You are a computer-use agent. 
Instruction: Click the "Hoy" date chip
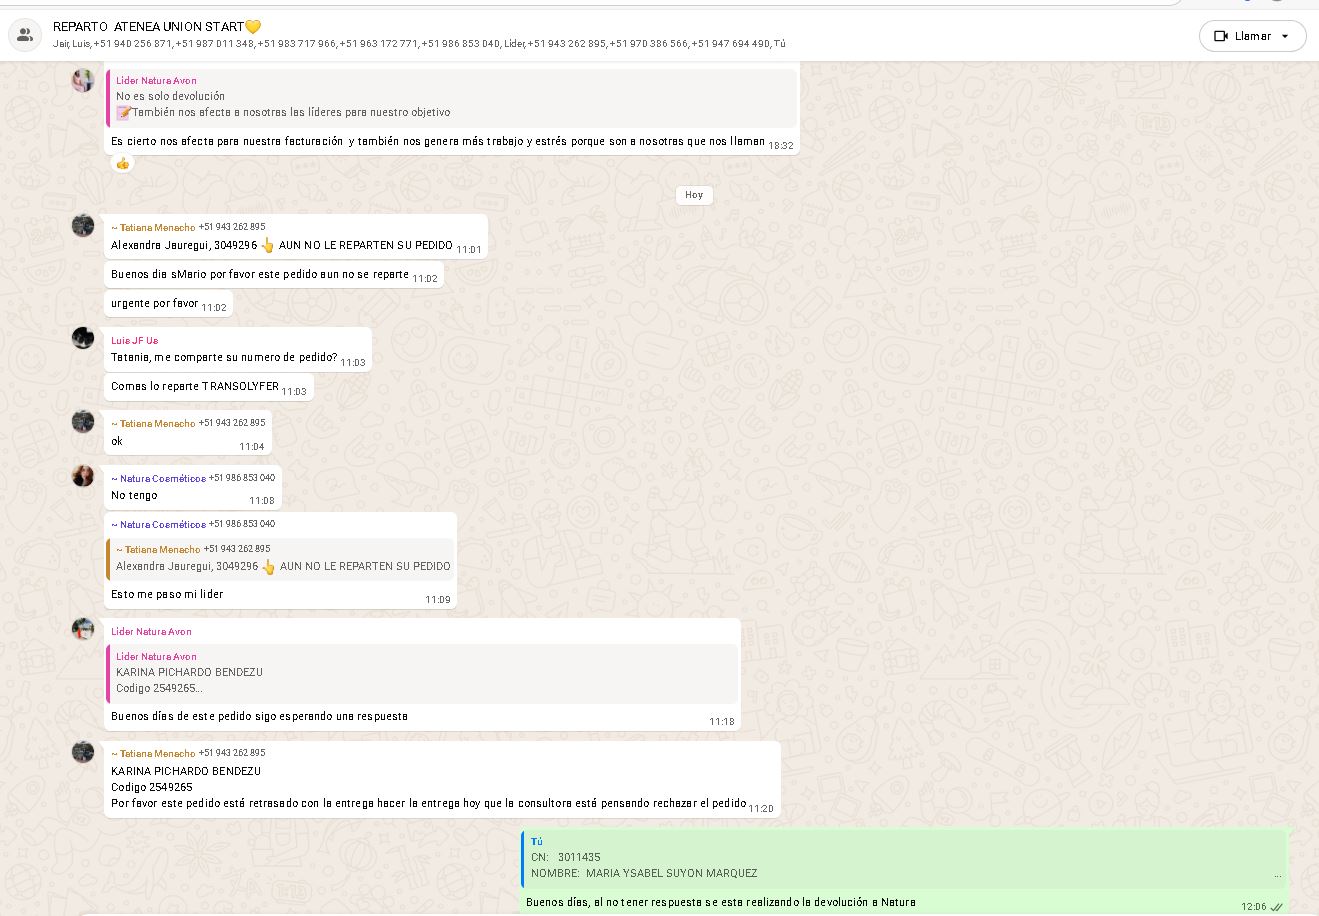(x=694, y=195)
